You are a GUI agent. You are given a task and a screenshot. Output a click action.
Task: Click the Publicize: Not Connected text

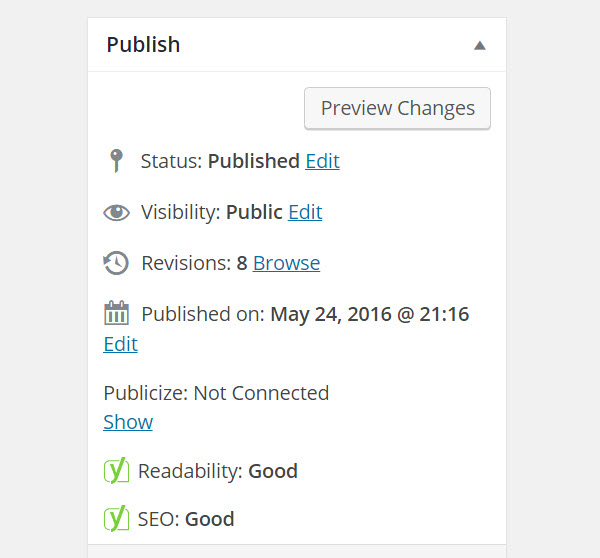pyautogui.click(x=216, y=393)
